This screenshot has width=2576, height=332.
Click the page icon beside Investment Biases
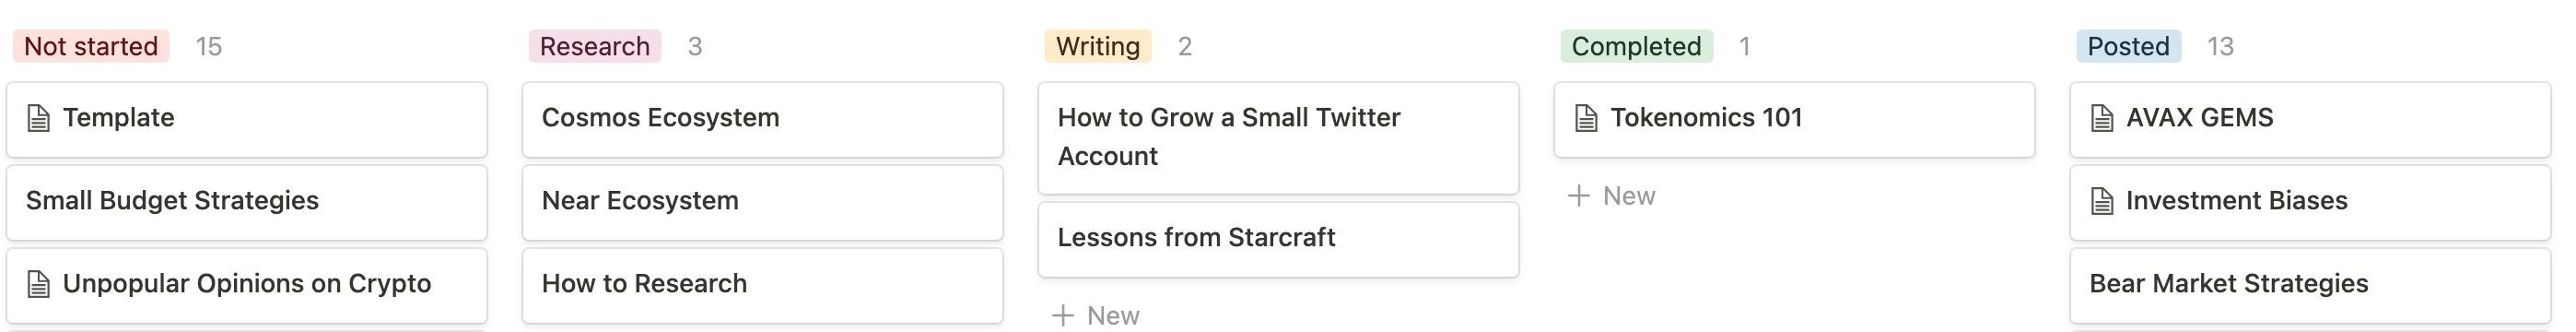coord(2102,201)
